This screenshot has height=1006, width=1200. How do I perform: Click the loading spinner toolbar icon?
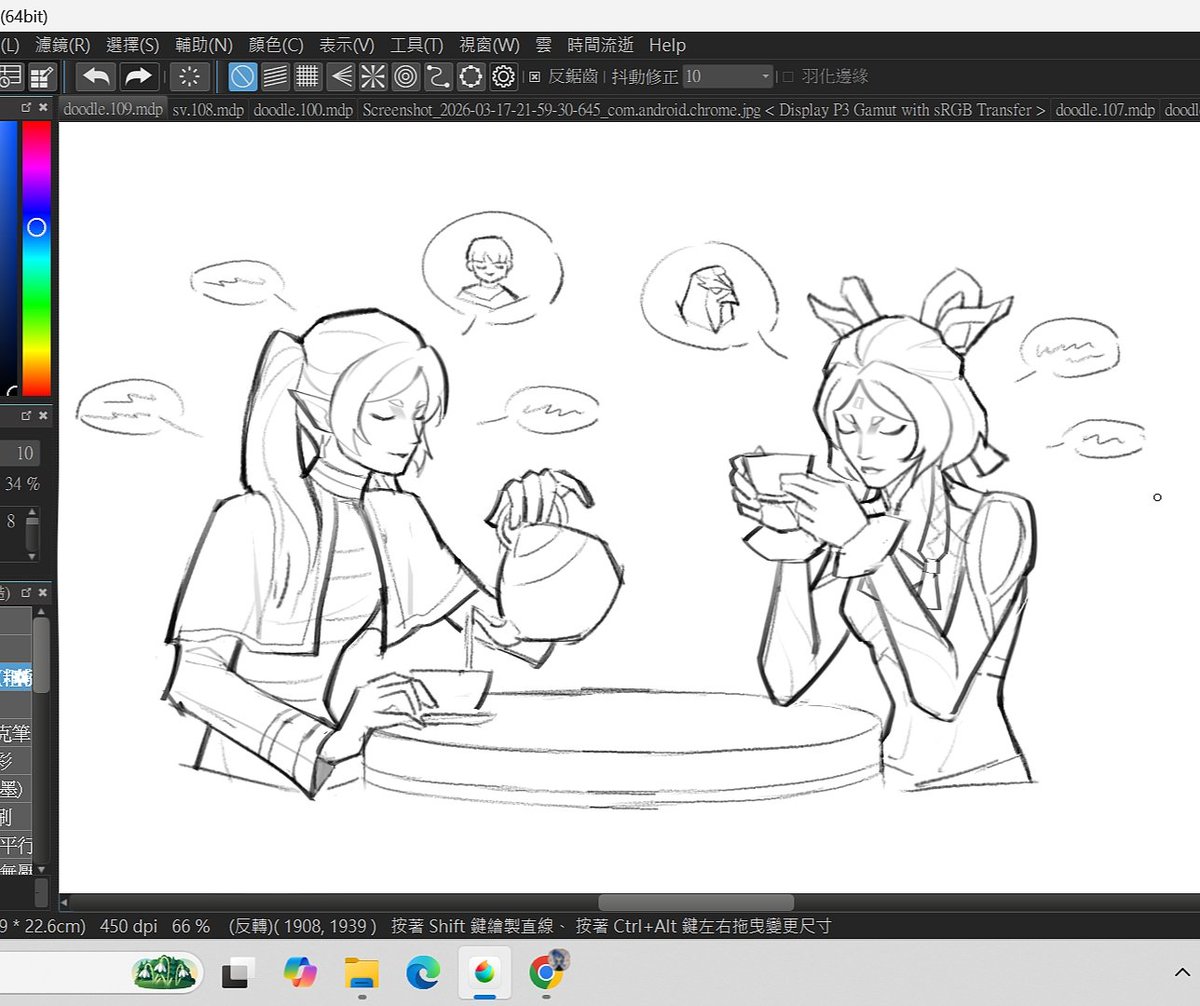click(x=189, y=76)
